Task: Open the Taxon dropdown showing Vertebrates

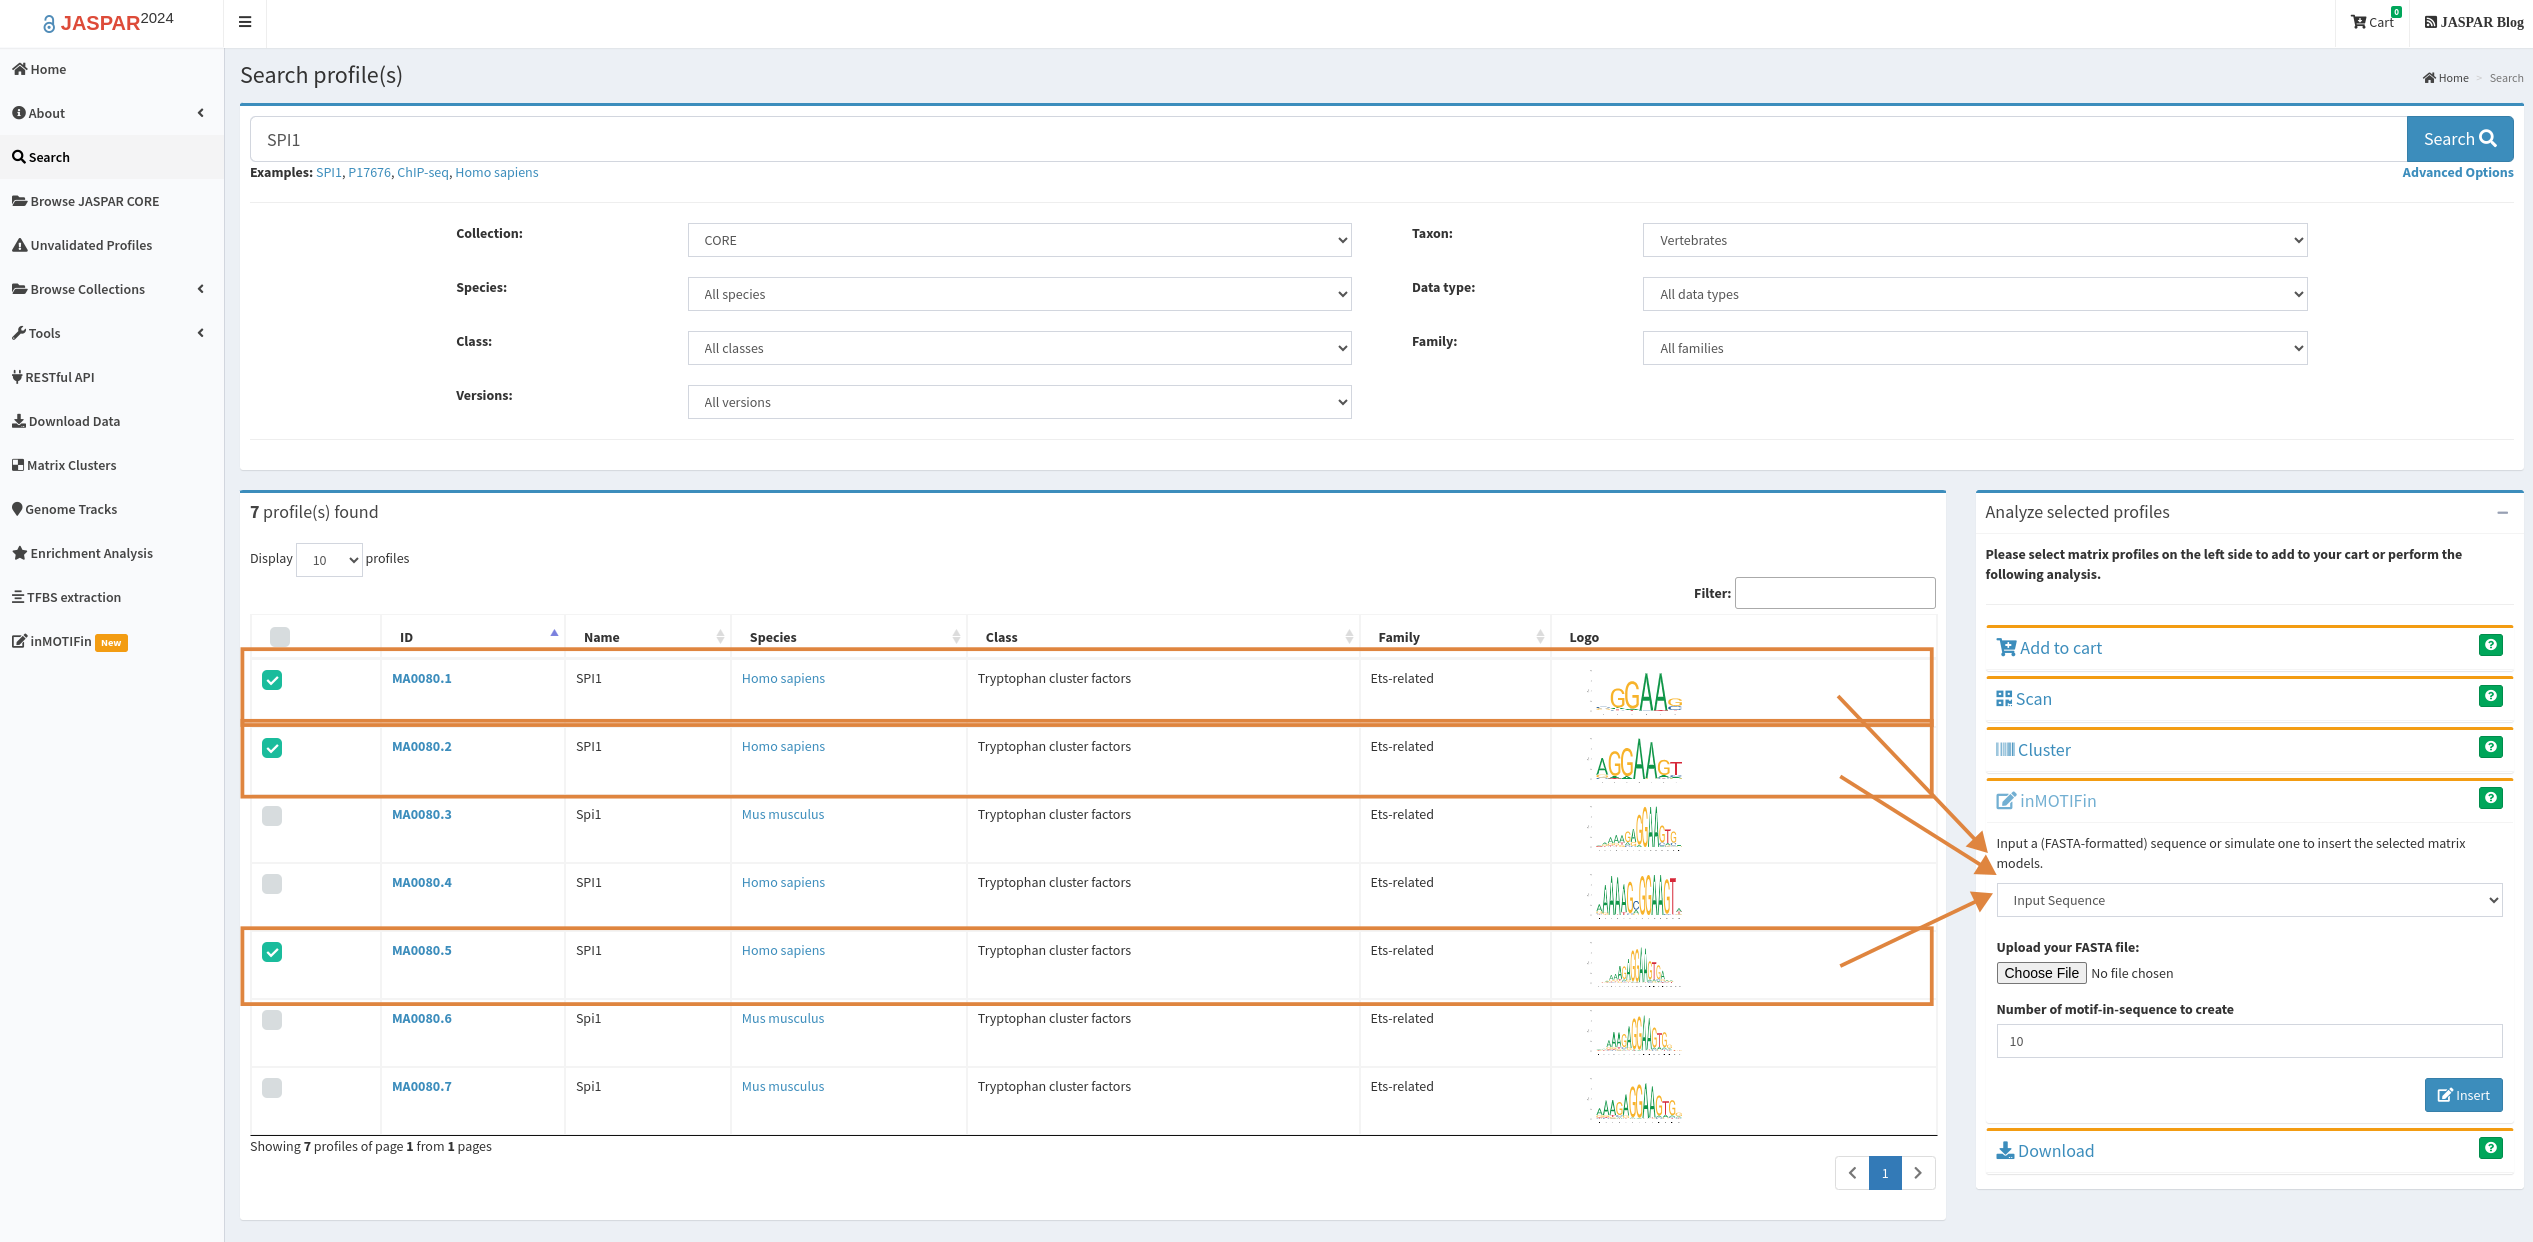Action: pos(1974,240)
